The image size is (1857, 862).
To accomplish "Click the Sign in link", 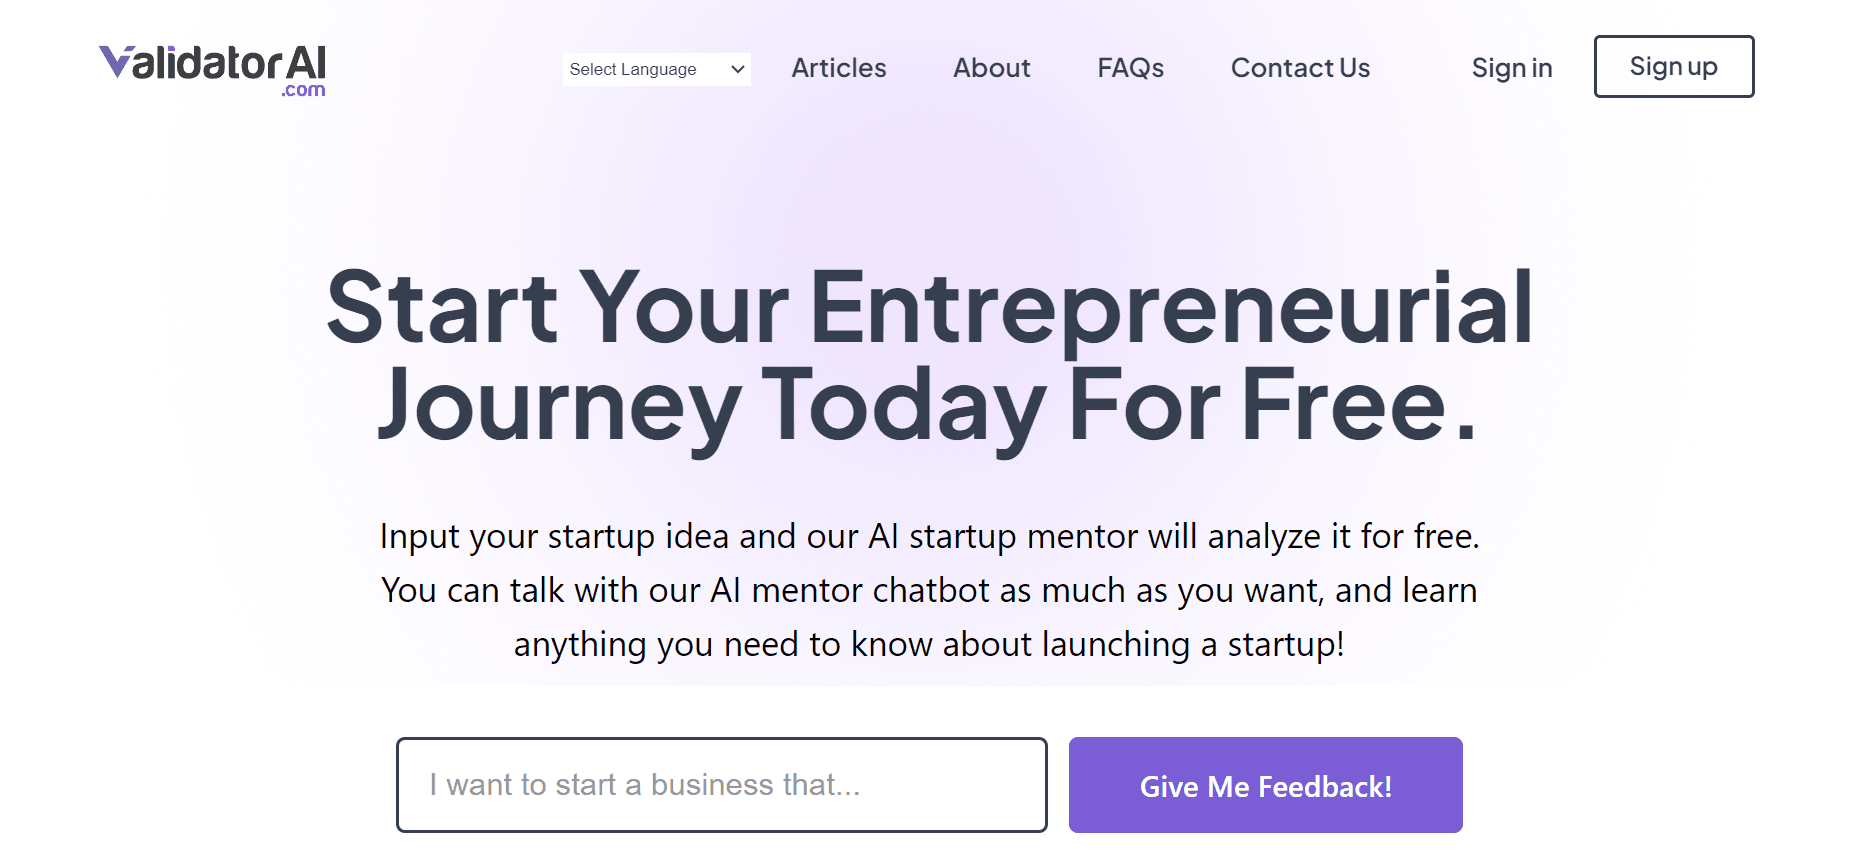I will [x=1511, y=68].
